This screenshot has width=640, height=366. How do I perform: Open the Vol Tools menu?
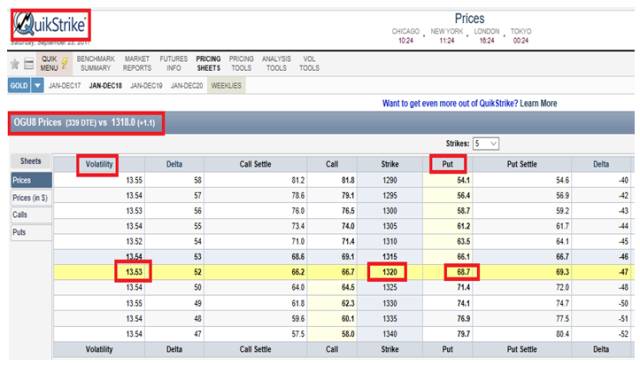(309, 63)
